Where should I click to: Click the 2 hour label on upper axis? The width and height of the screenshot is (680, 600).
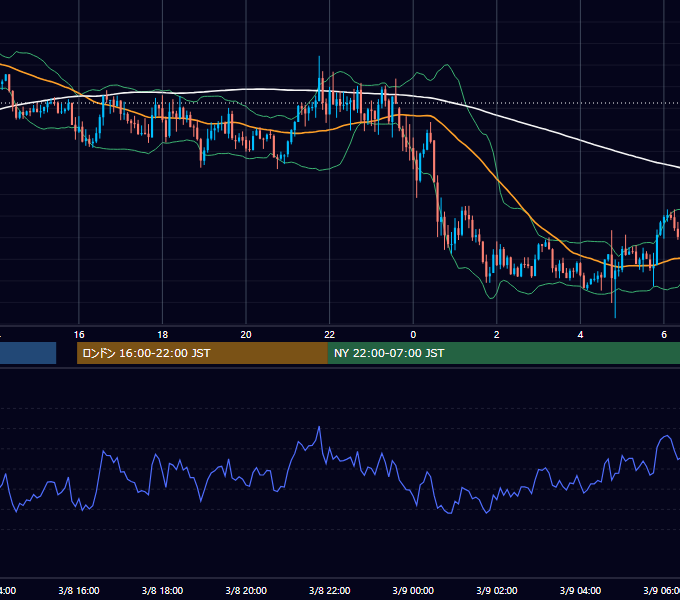pos(497,335)
